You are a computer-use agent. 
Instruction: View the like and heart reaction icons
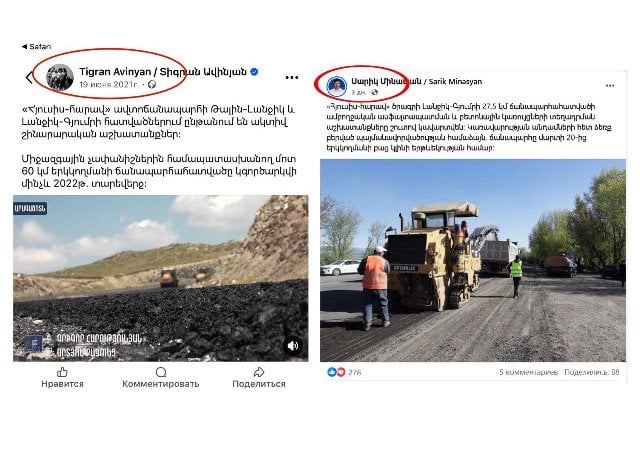pos(336,372)
